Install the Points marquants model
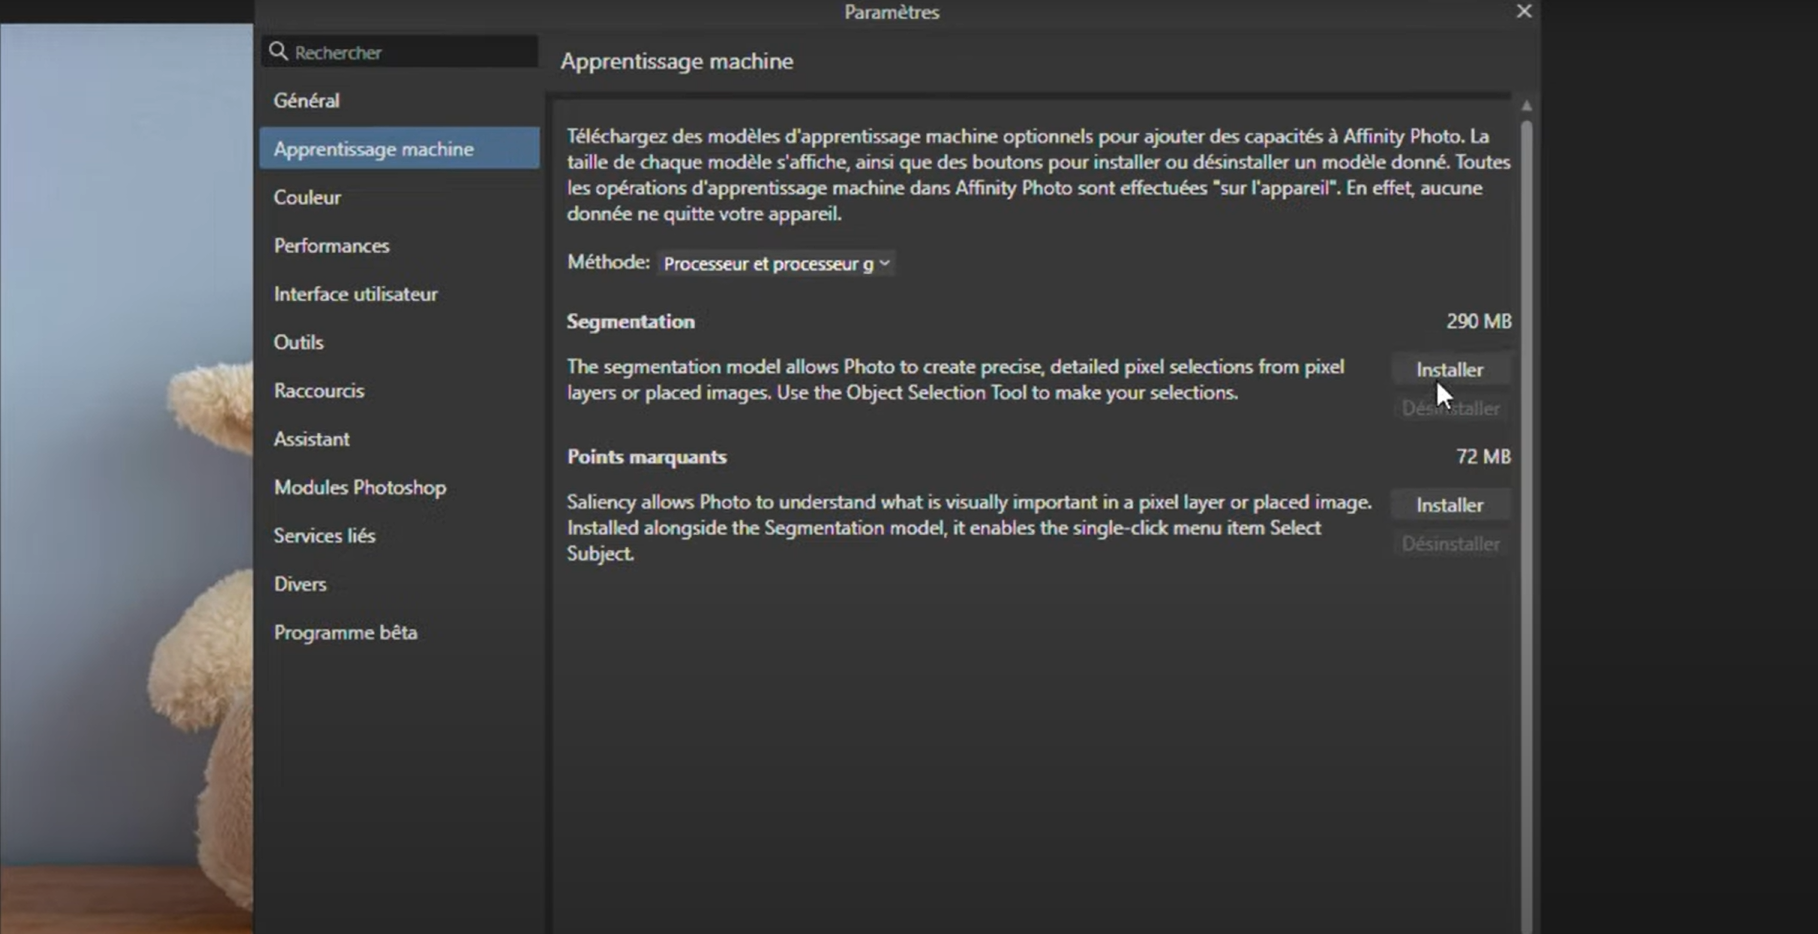The width and height of the screenshot is (1818, 934). pos(1449,505)
